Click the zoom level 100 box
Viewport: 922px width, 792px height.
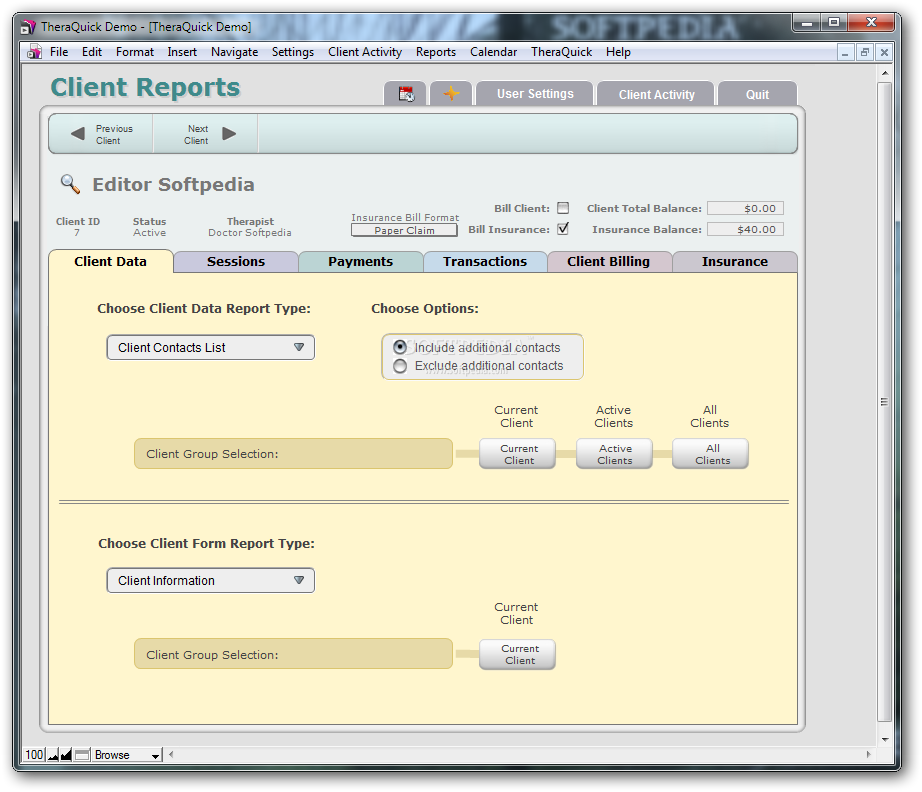click(x=34, y=754)
